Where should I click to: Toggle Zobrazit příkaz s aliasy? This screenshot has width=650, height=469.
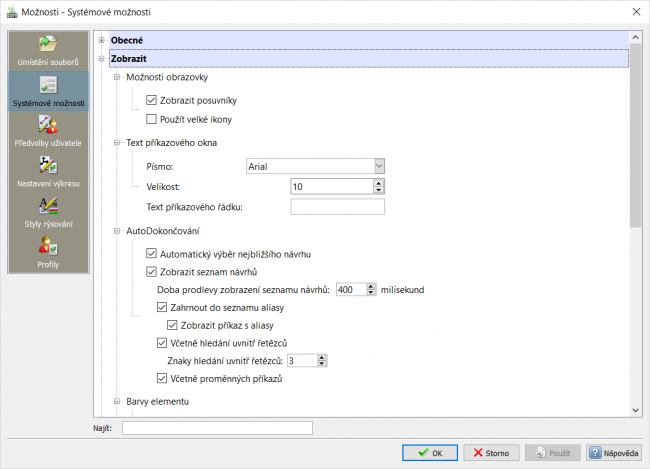tap(172, 325)
